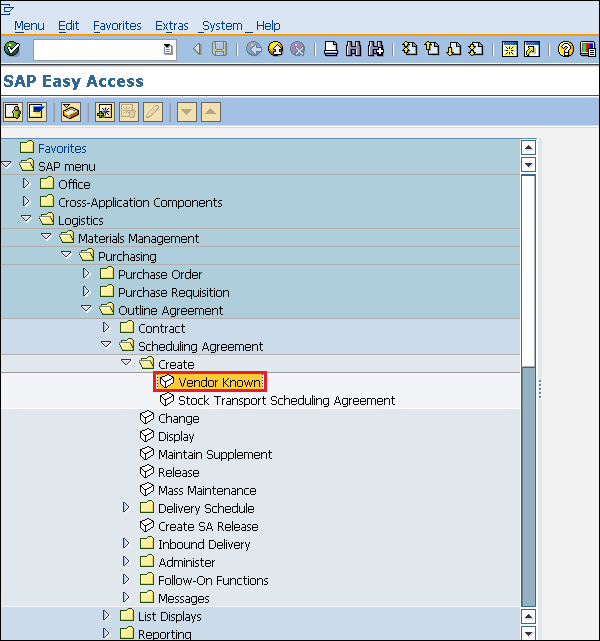
Task: Click the Generate Shortcut icon
Action: click(532, 49)
